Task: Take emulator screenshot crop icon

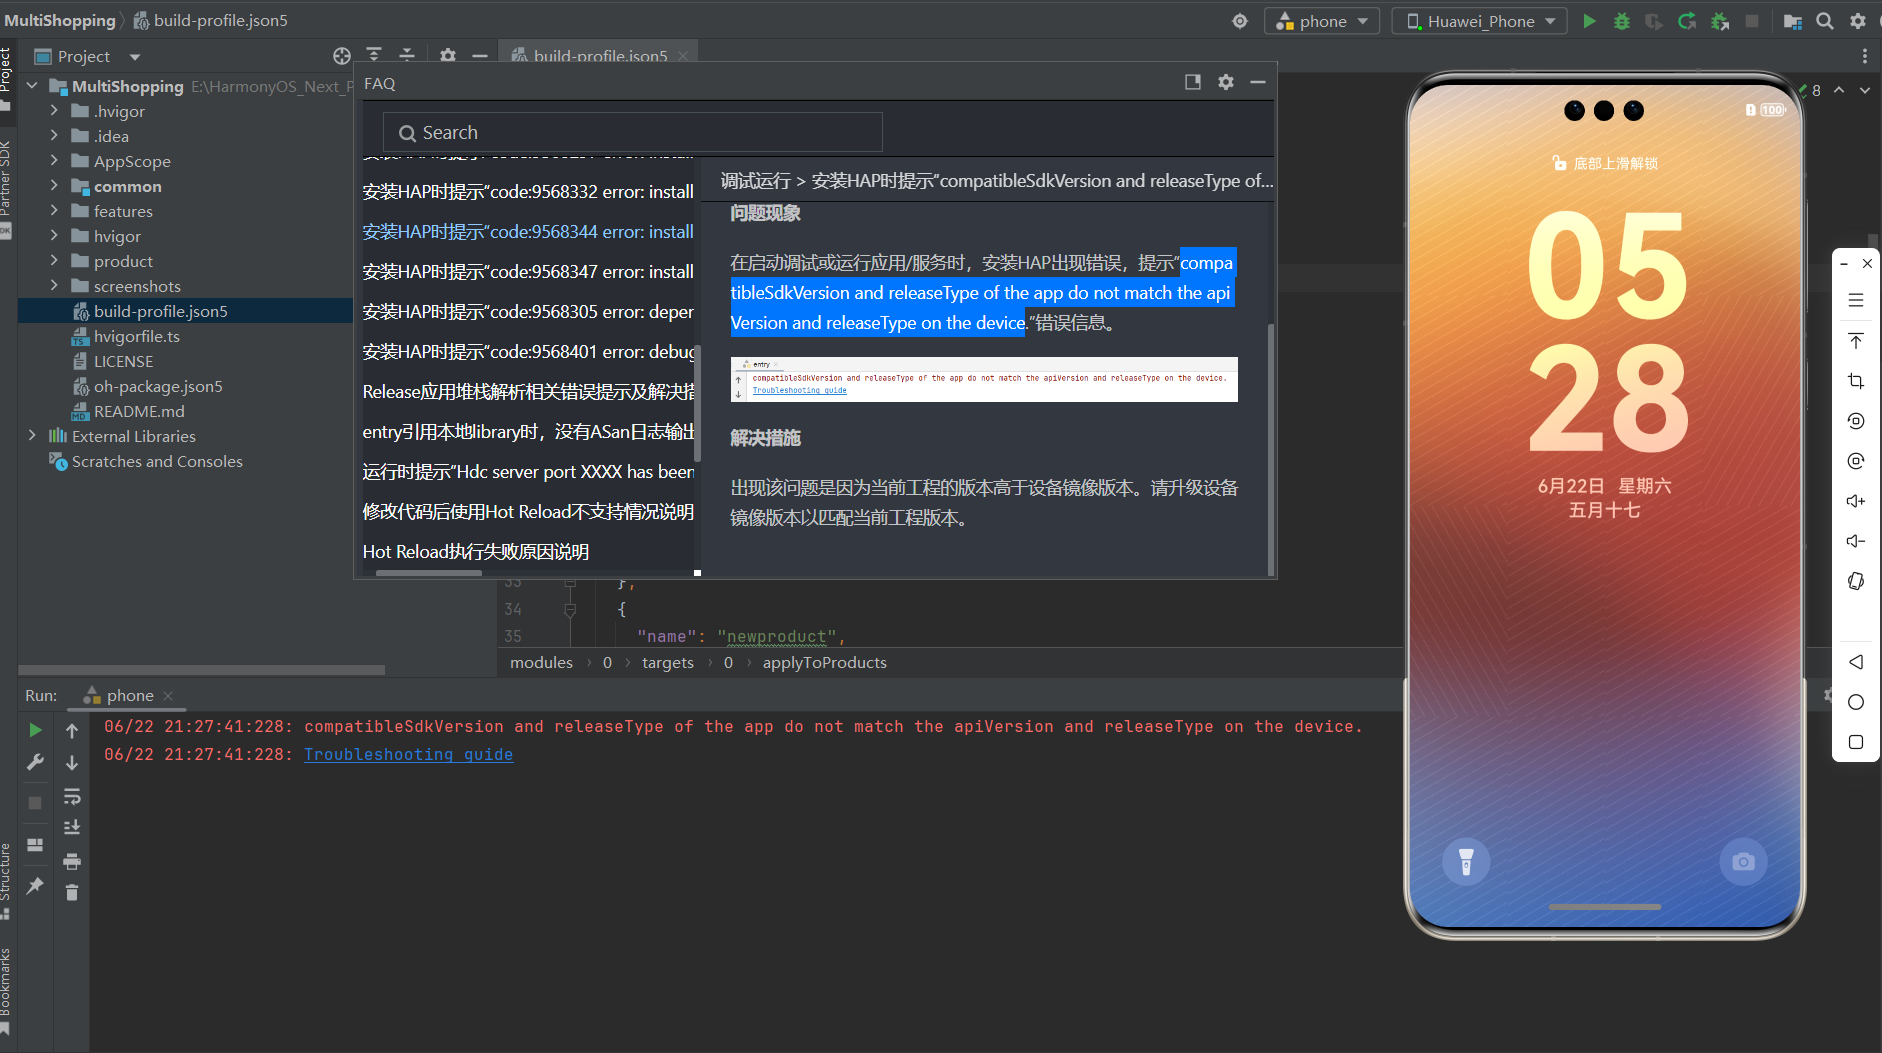Action: click(x=1856, y=381)
